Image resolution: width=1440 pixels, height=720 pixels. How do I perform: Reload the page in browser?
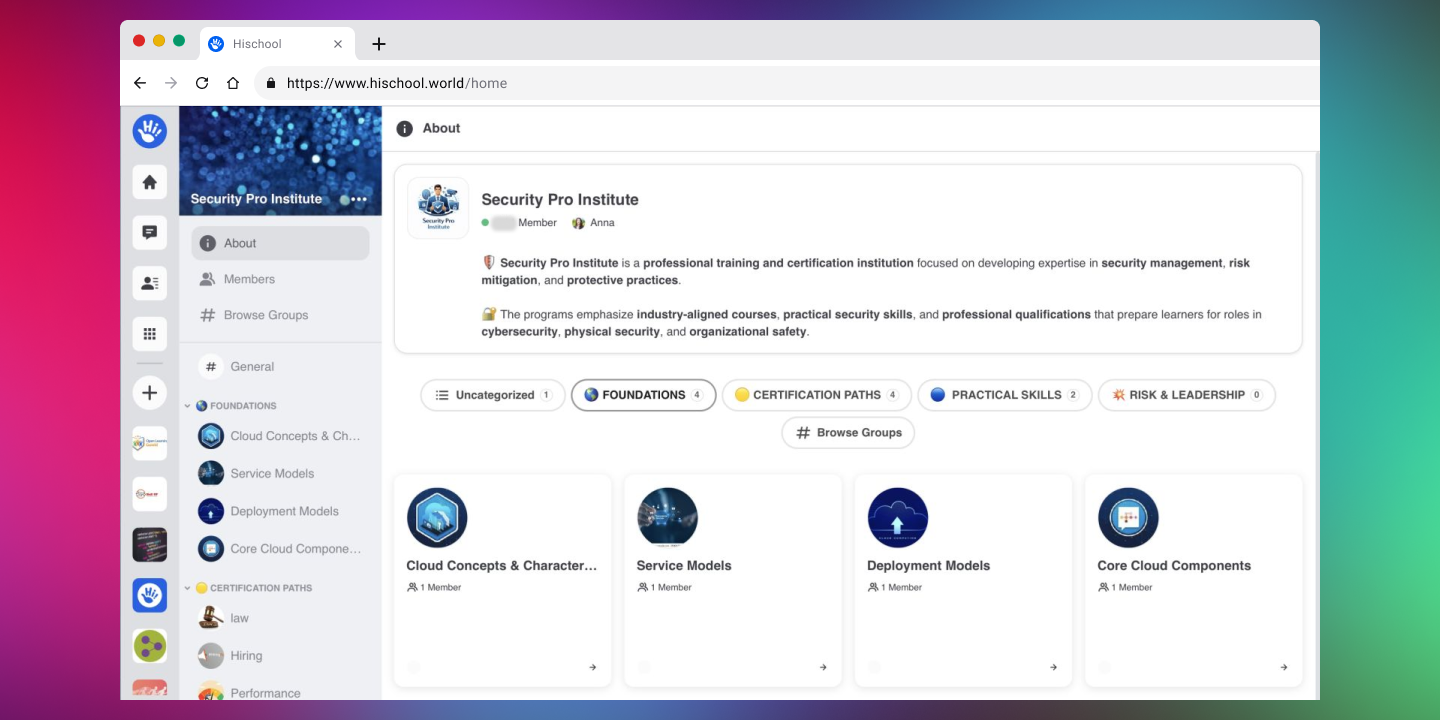click(202, 83)
